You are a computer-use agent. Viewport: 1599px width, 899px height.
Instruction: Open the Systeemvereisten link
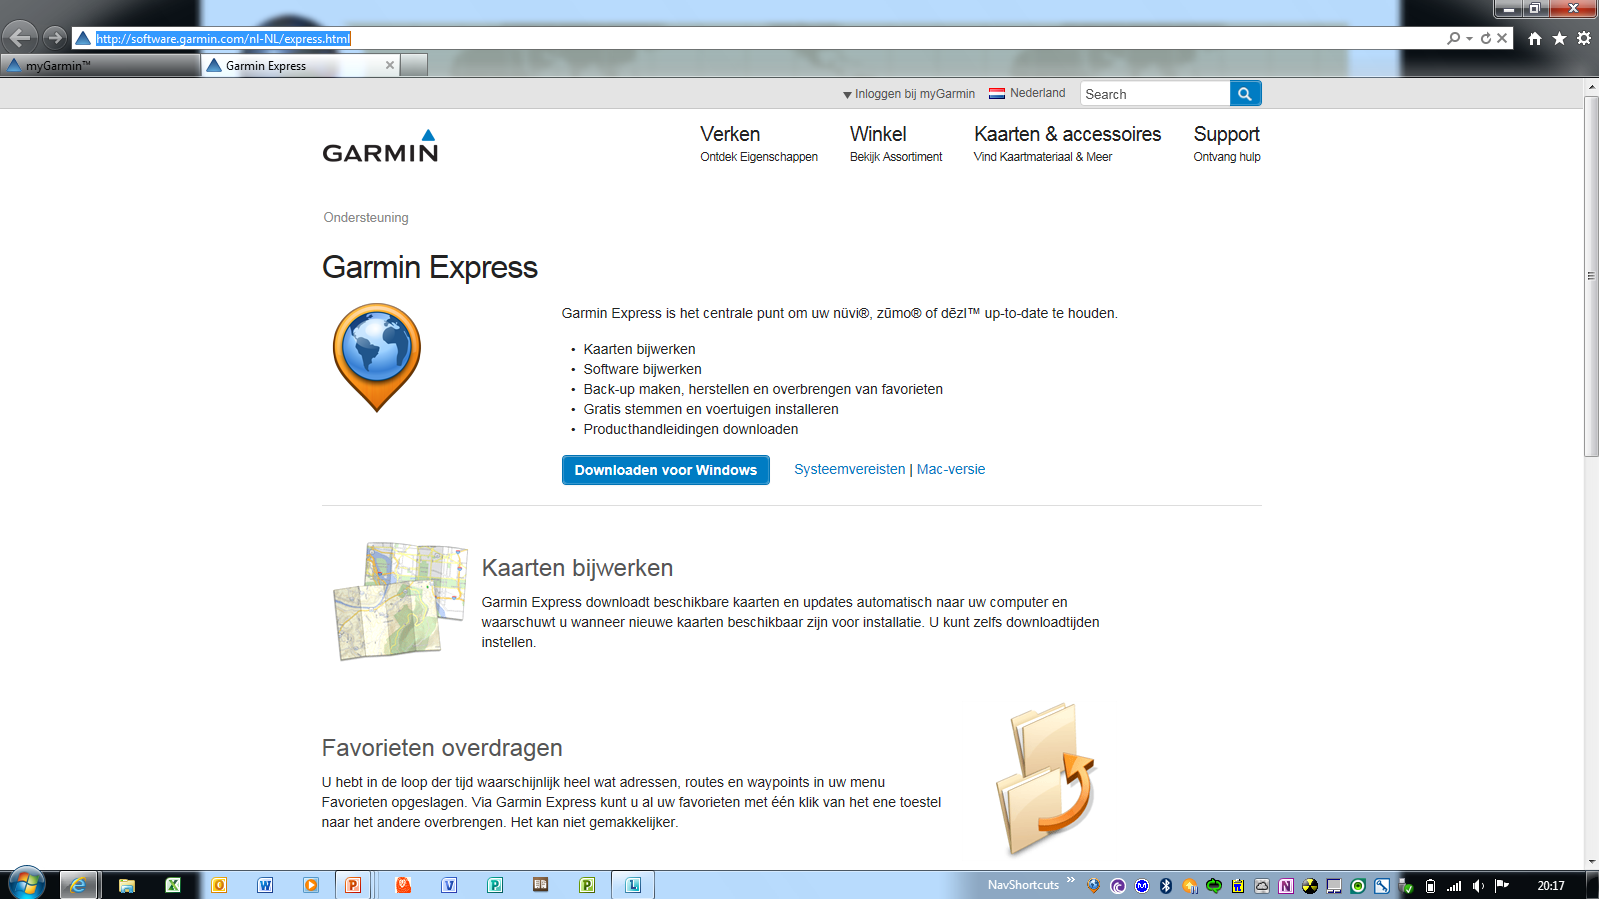(850, 469)
